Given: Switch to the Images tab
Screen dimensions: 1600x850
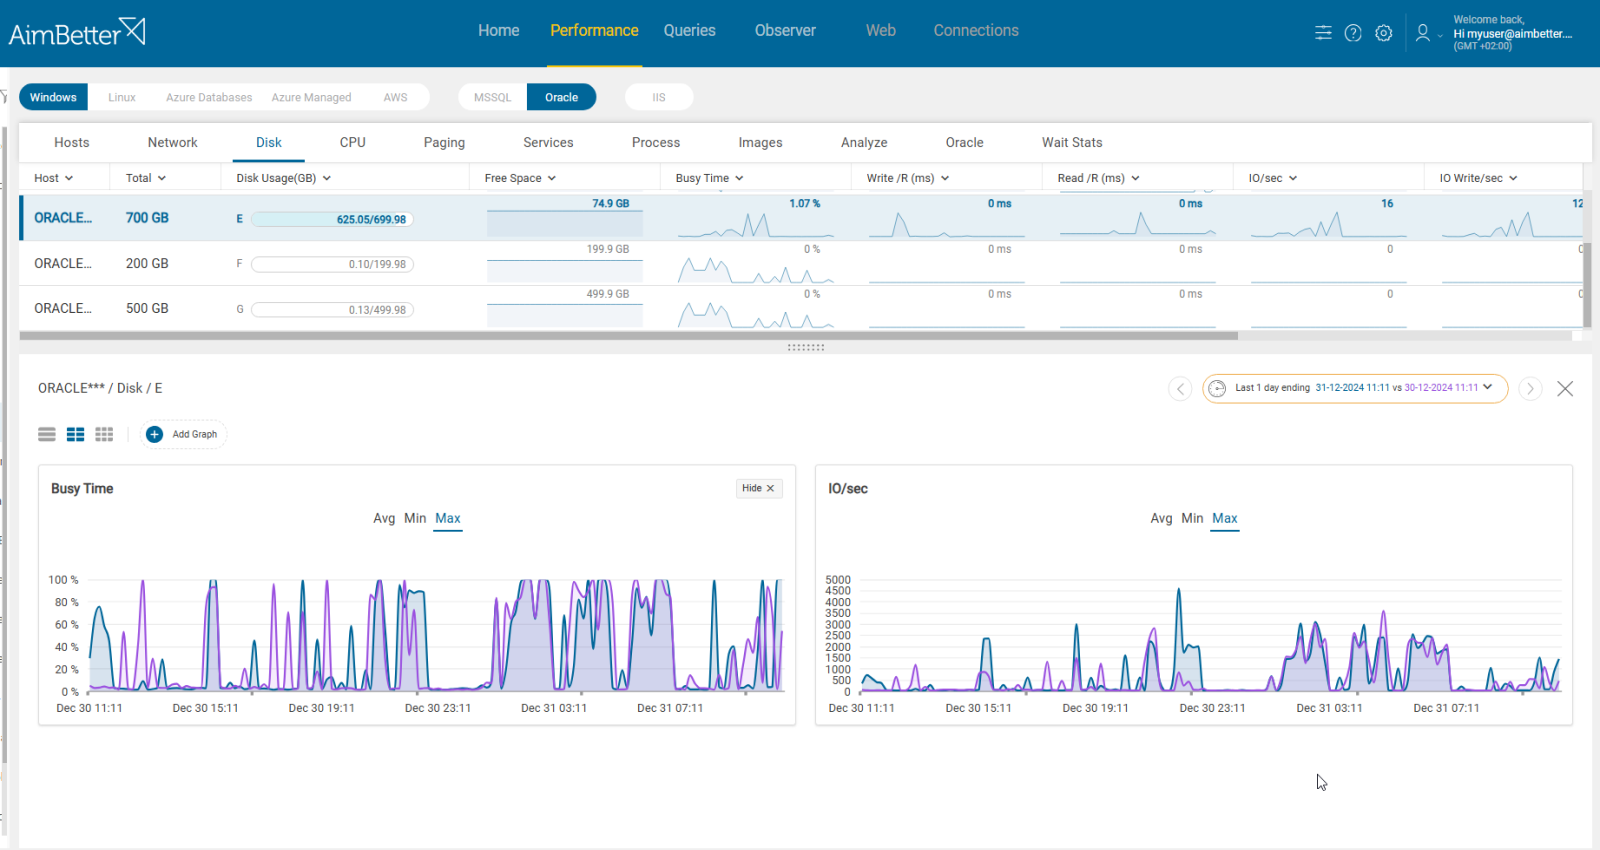Looking at the screenshot, I should 760,143.
